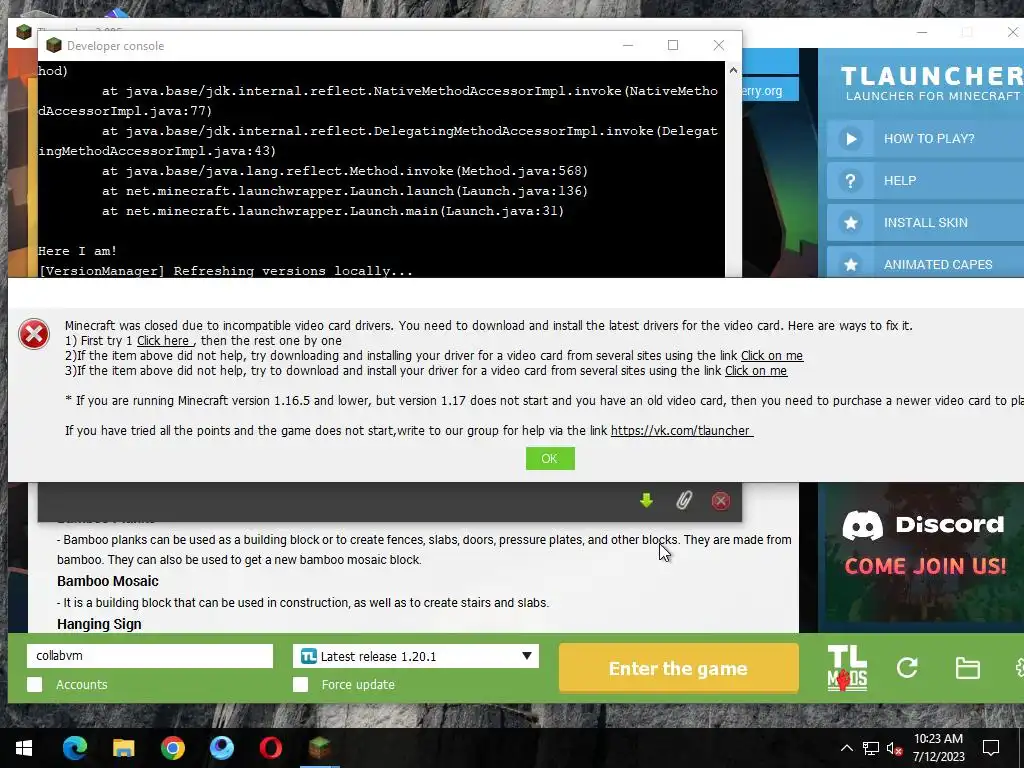Enable the Force update checkbox
This screenshot has height=768, width=1024.
click(300, 684)
